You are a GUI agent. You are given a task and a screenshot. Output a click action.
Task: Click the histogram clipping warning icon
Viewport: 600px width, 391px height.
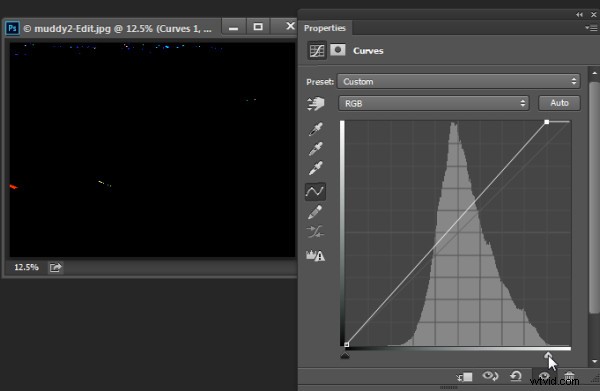pos(315,255)
